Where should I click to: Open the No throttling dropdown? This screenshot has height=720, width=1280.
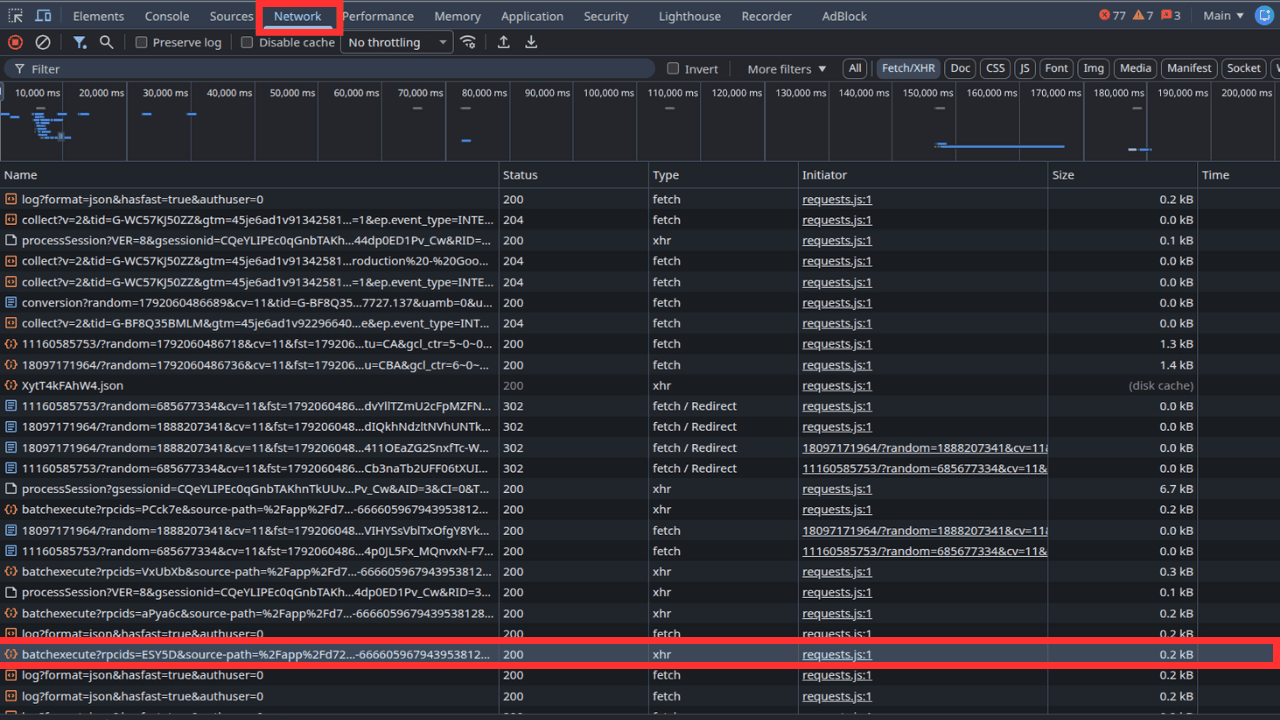[x=397, y=42]
